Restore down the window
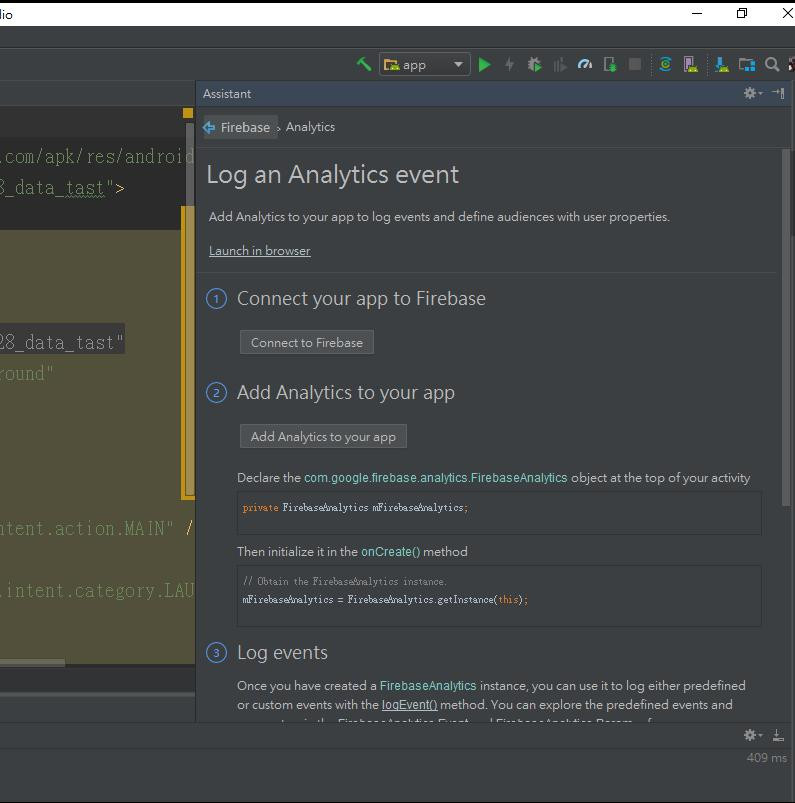 click(742, 13)
